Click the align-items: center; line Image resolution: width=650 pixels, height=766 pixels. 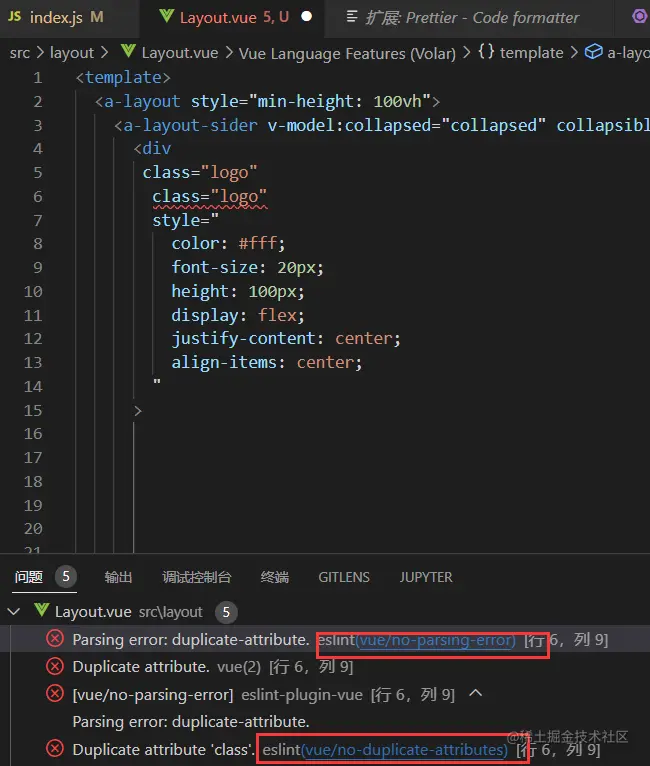click(x=267, y=363)
